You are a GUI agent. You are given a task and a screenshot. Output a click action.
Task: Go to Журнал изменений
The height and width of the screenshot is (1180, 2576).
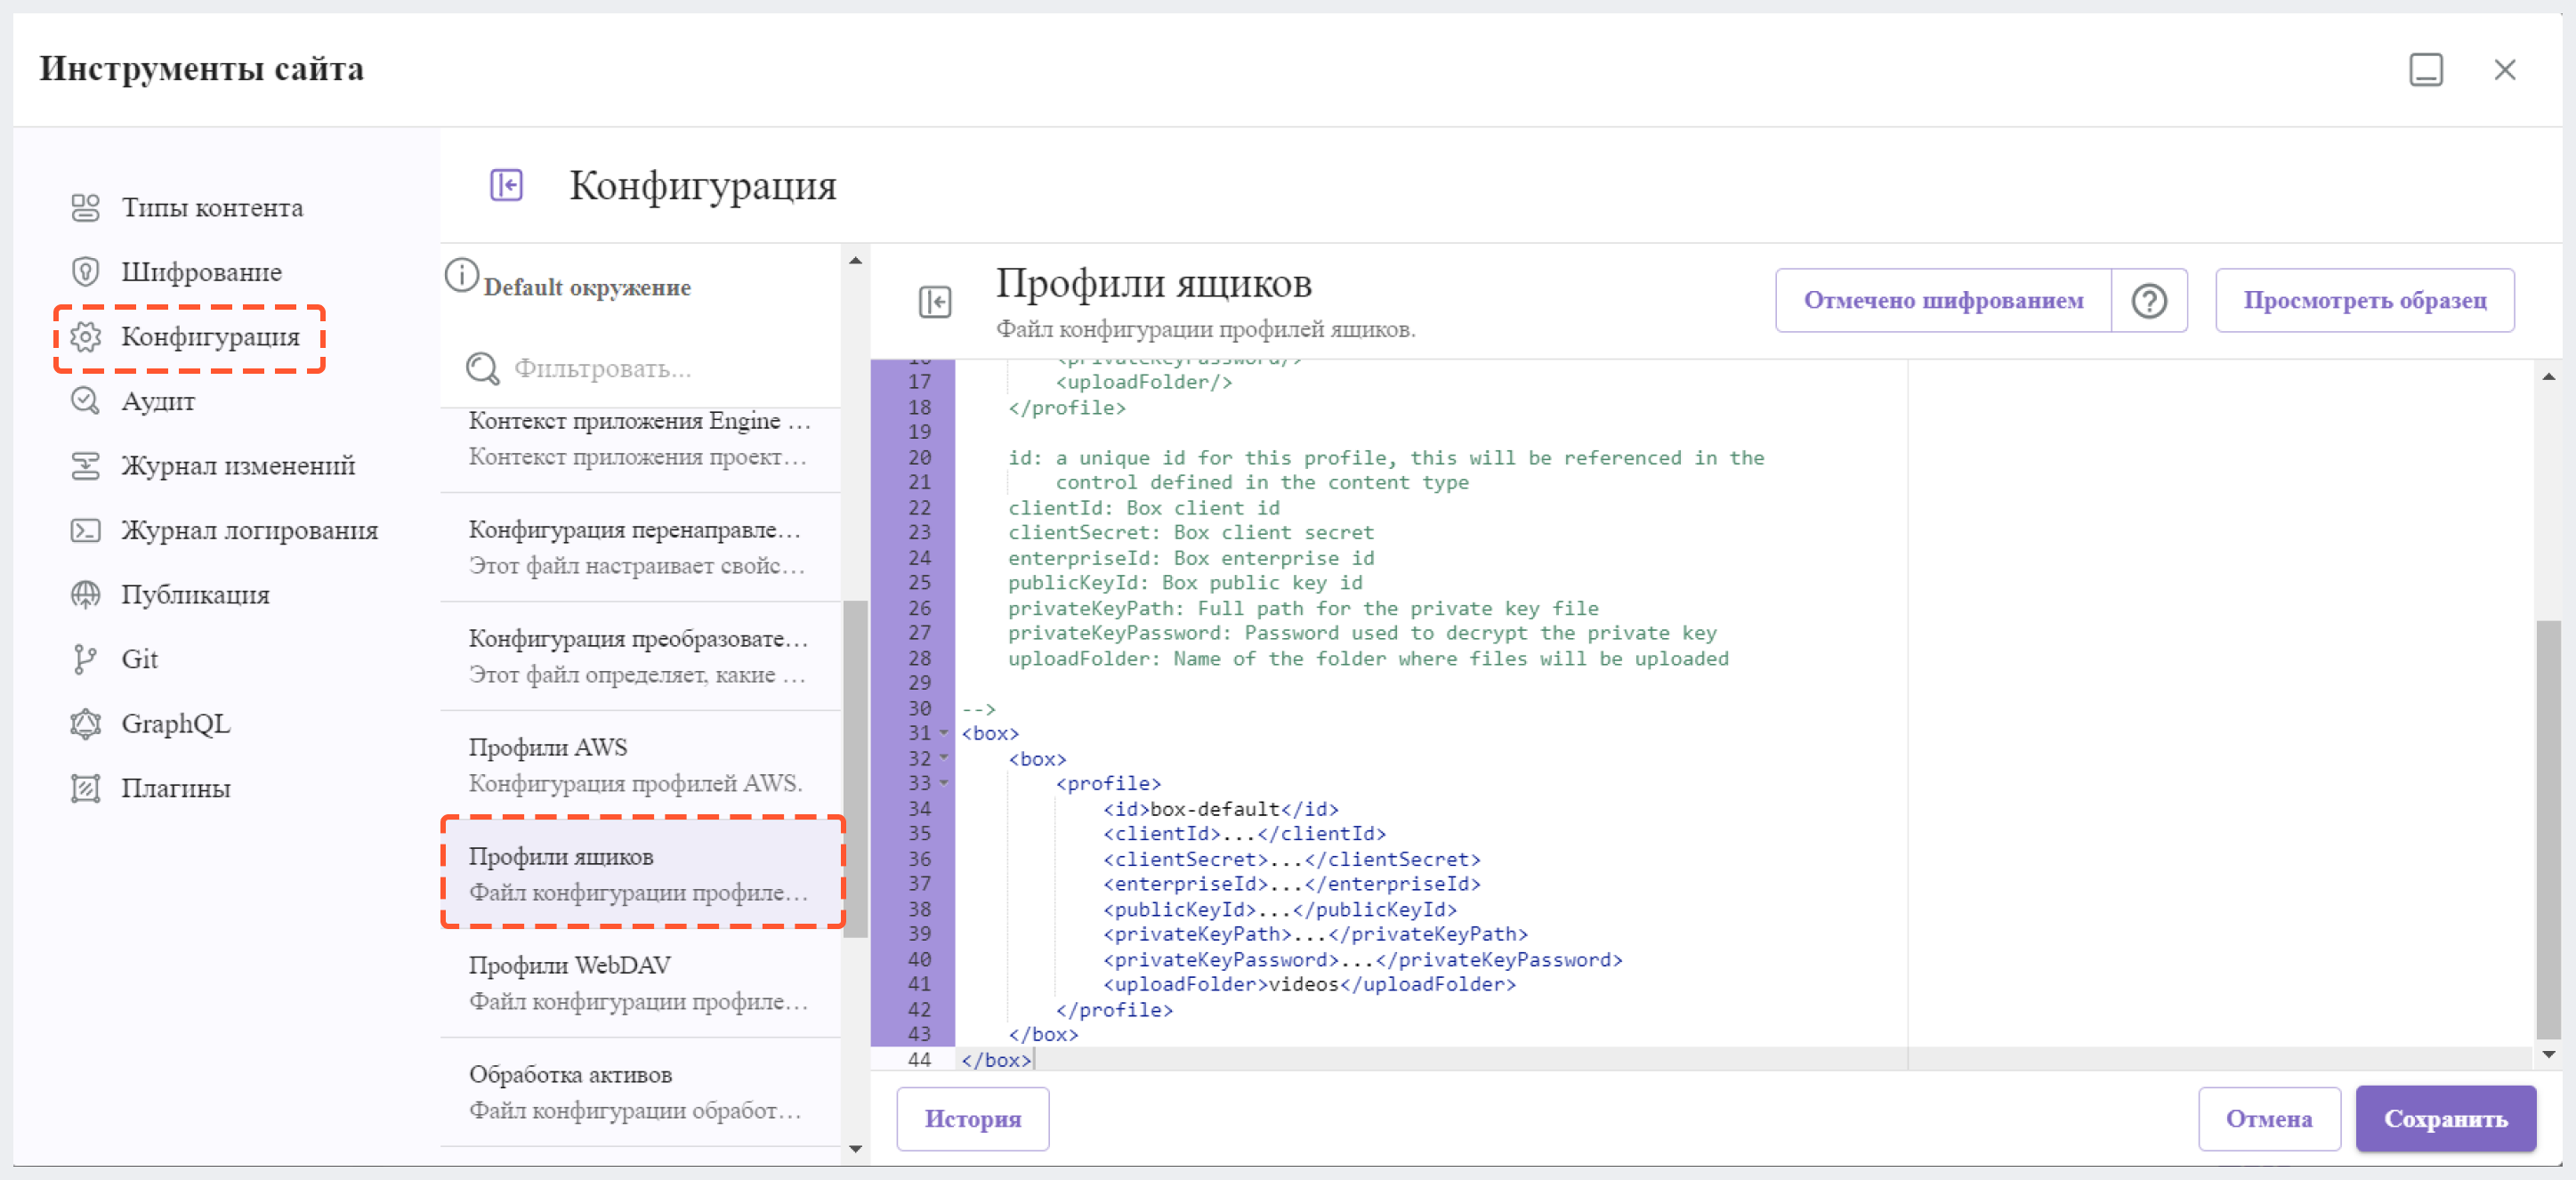pyautogui.click(x=238, y=466)
